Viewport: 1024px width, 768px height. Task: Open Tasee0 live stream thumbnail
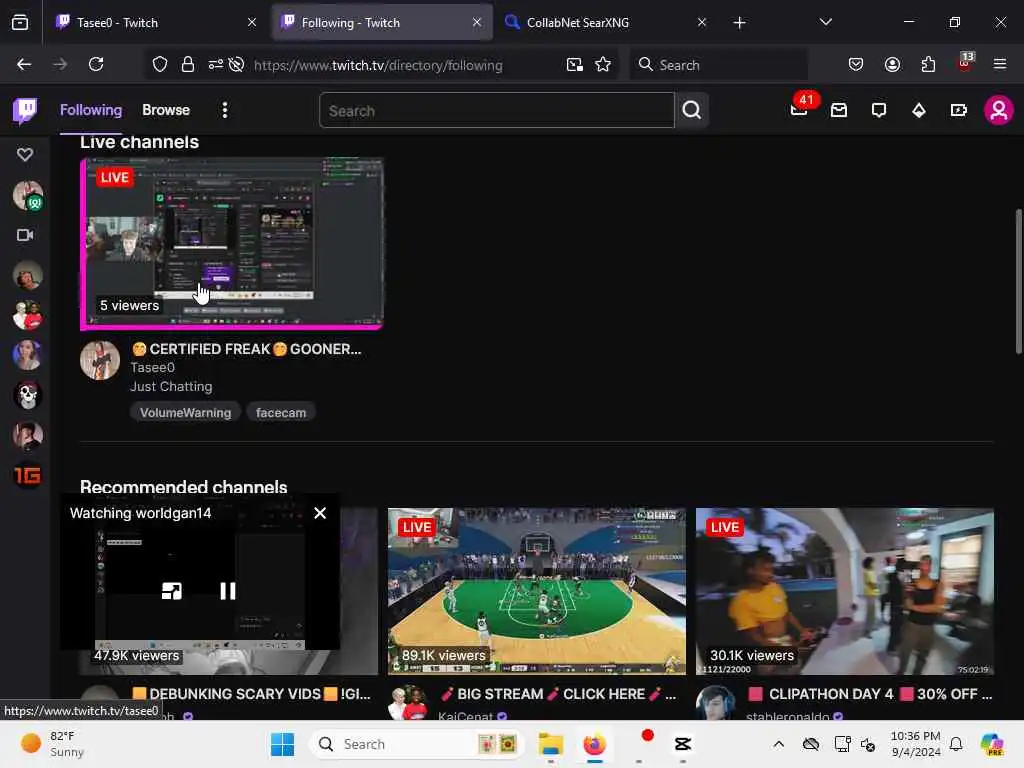[x=232, y=244]
